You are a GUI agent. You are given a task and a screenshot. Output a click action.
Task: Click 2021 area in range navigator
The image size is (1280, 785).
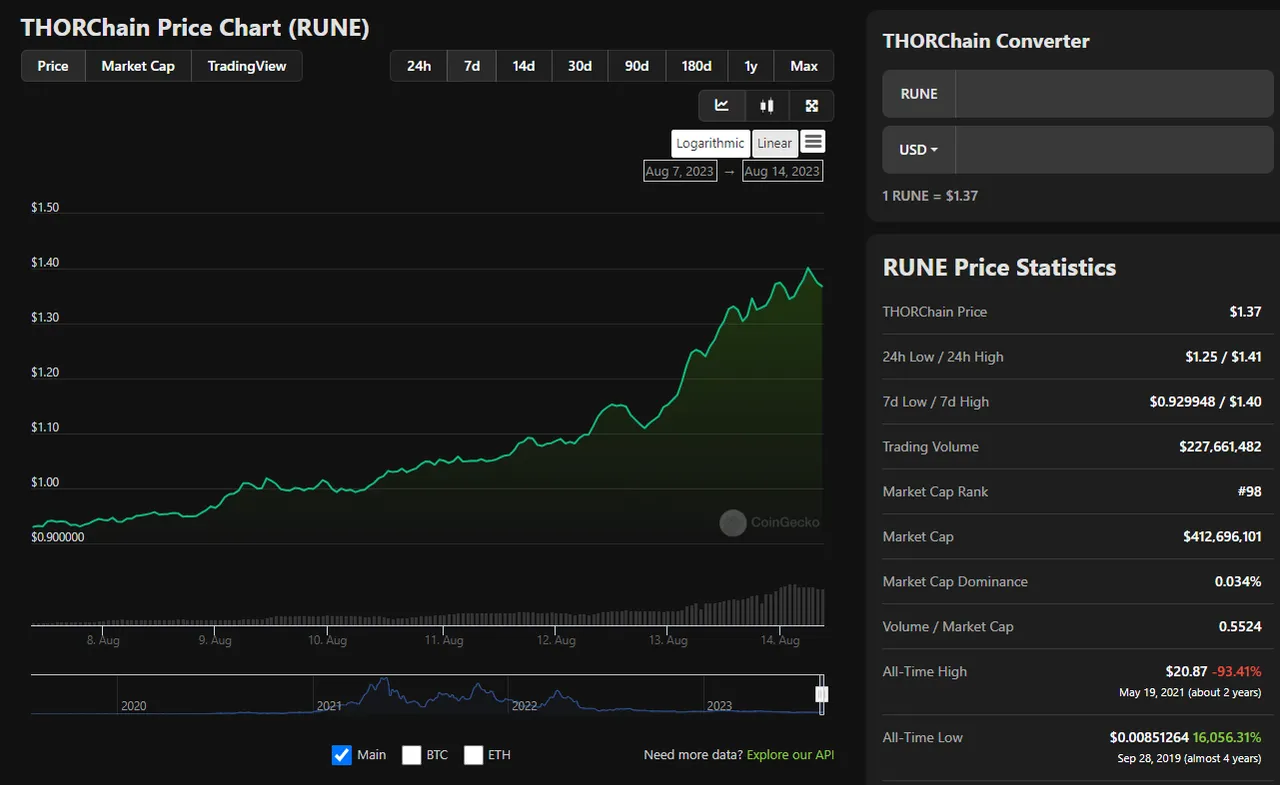[329, 705]
